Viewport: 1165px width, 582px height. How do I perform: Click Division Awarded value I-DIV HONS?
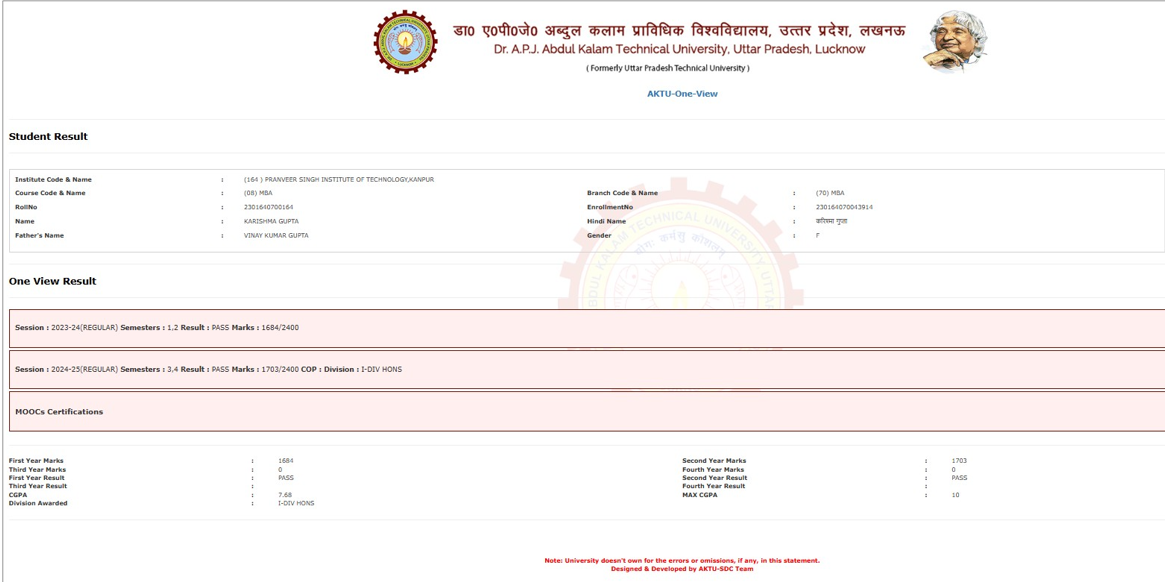tap(296, 503)
